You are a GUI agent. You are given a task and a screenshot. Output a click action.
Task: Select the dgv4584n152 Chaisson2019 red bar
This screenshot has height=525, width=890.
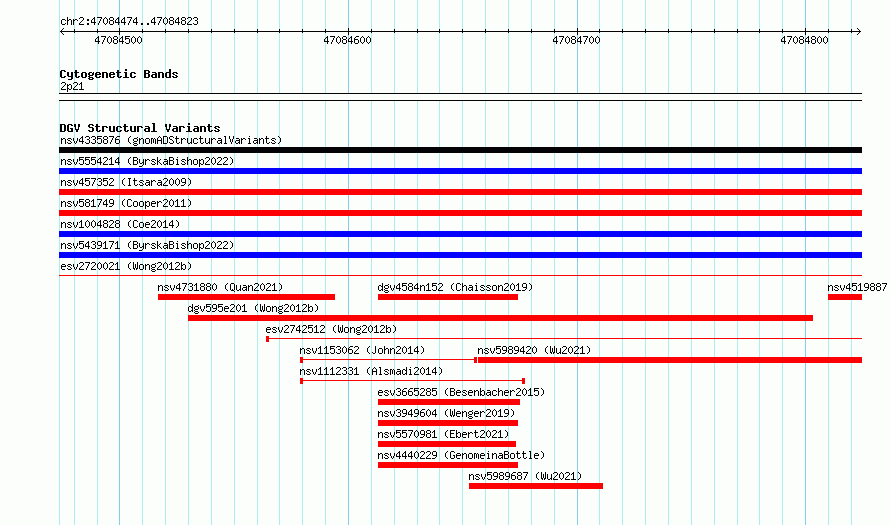(x=448, y=297)
